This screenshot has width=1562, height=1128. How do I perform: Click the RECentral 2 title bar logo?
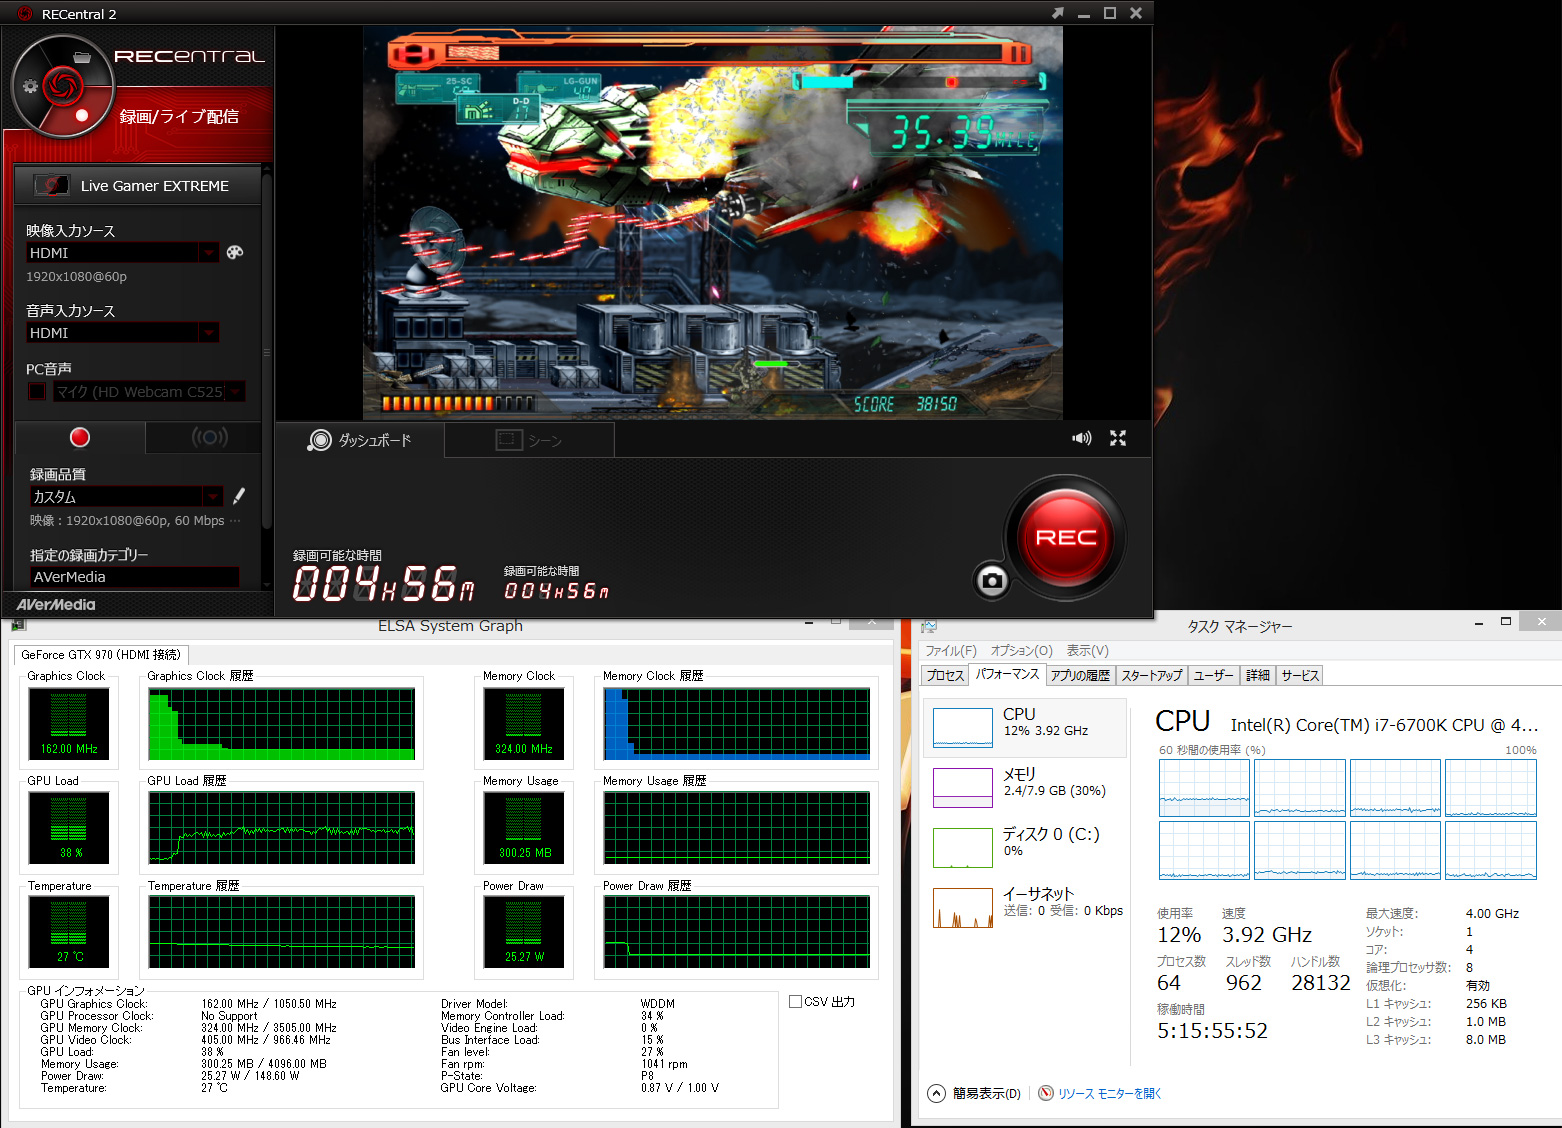click(25, 13)
